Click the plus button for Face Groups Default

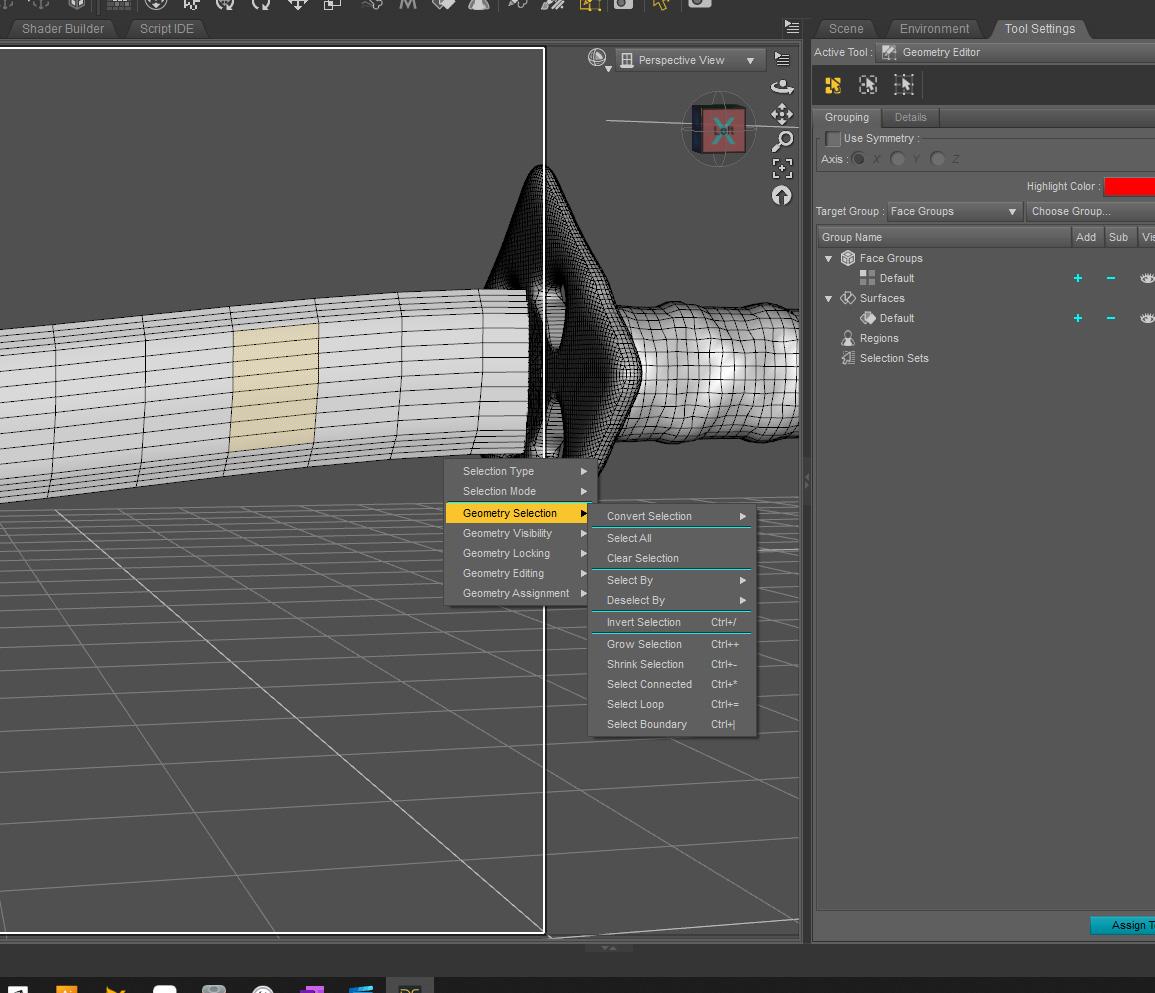pyautogui.click(x=1078, y=278)
